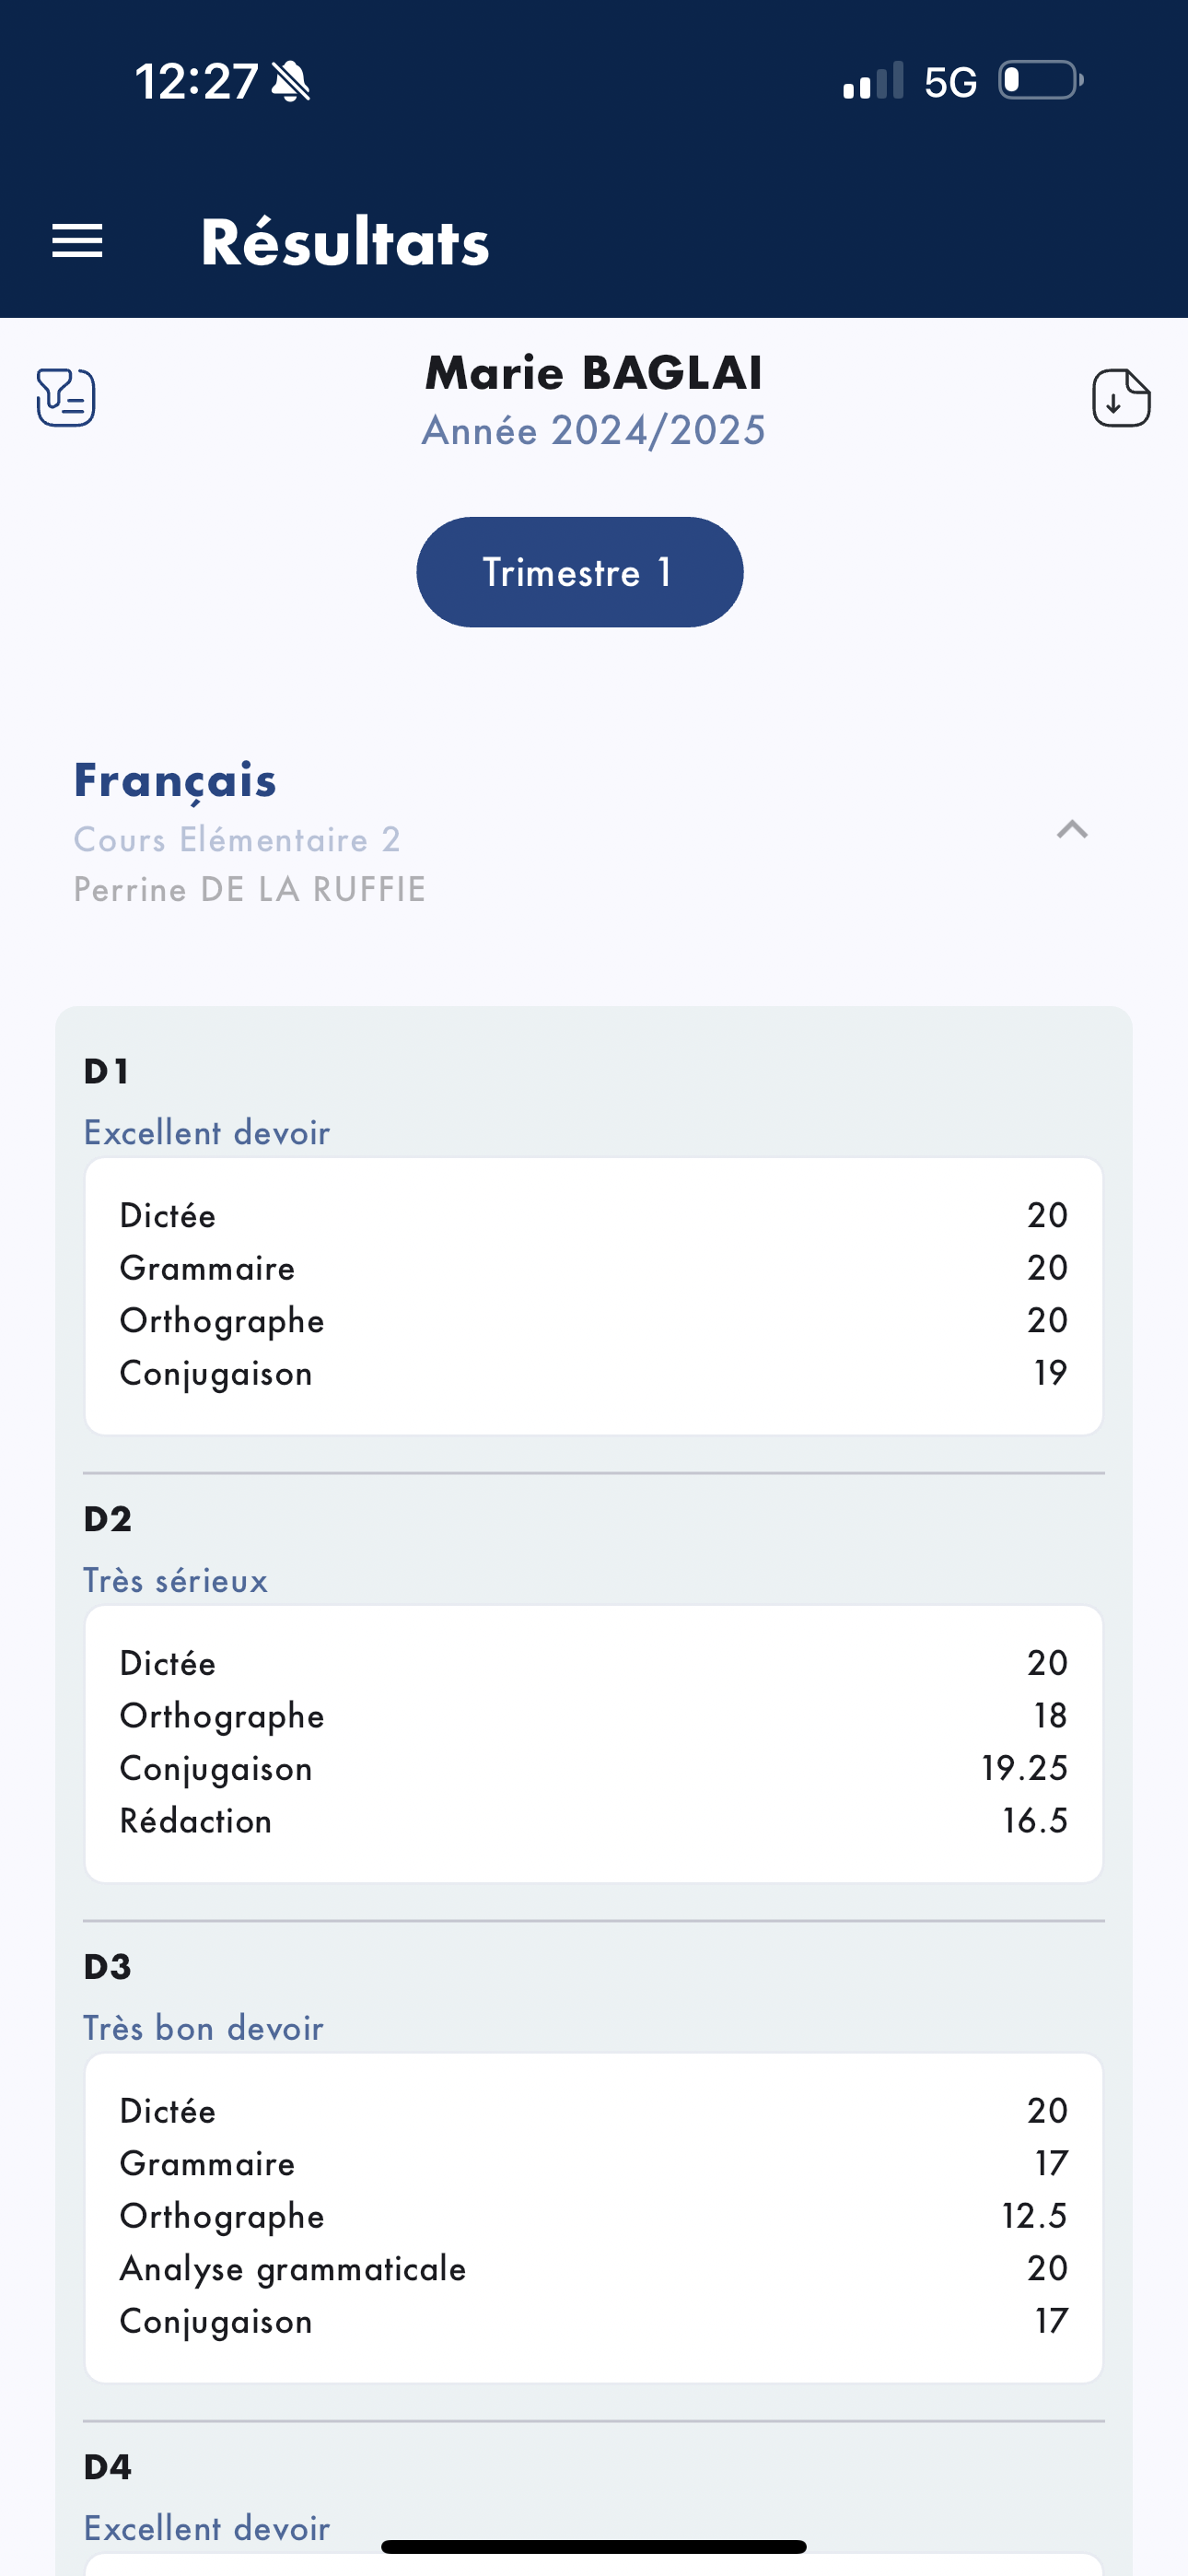Screen dimensions: 1188x2576
Task: Open the hamburger navigation menu
Action: [x=77, y=241]
